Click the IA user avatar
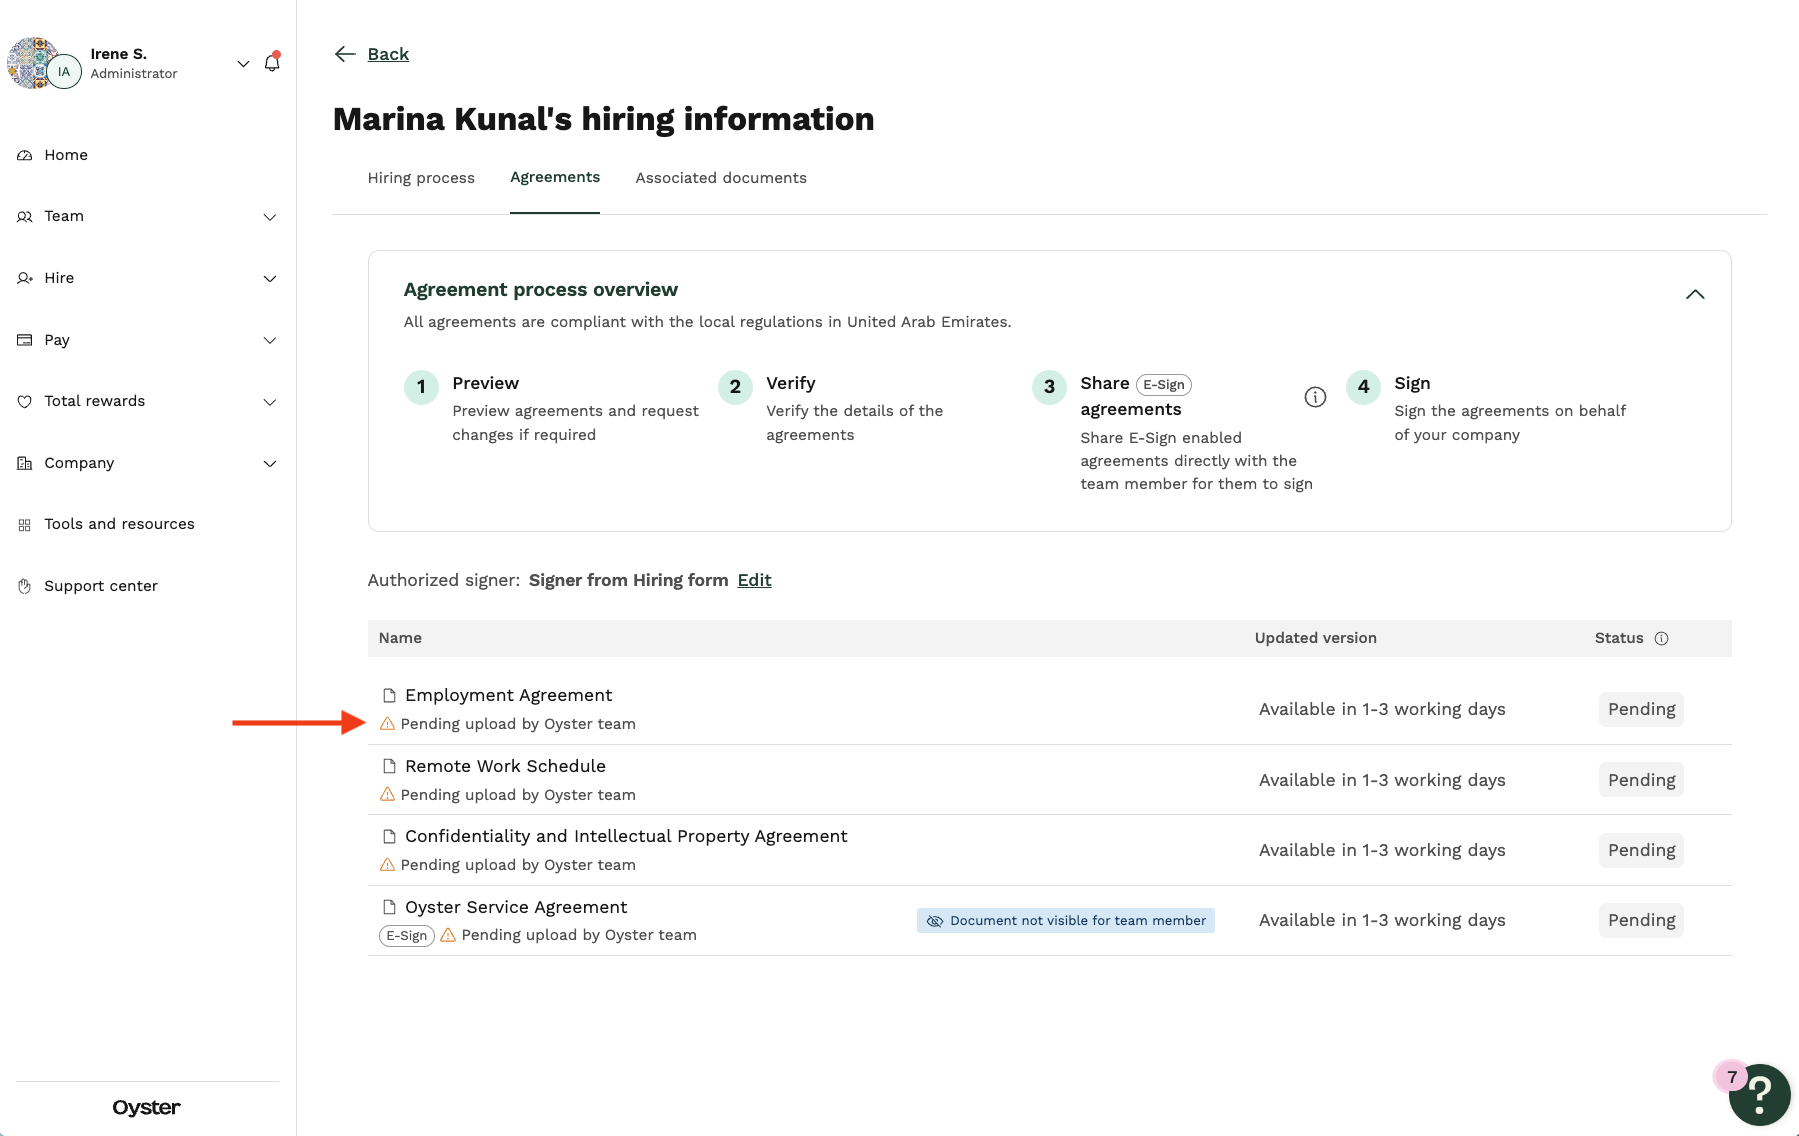The width and height of the screenshot is (1799, 1136). (x=64, y=71)
